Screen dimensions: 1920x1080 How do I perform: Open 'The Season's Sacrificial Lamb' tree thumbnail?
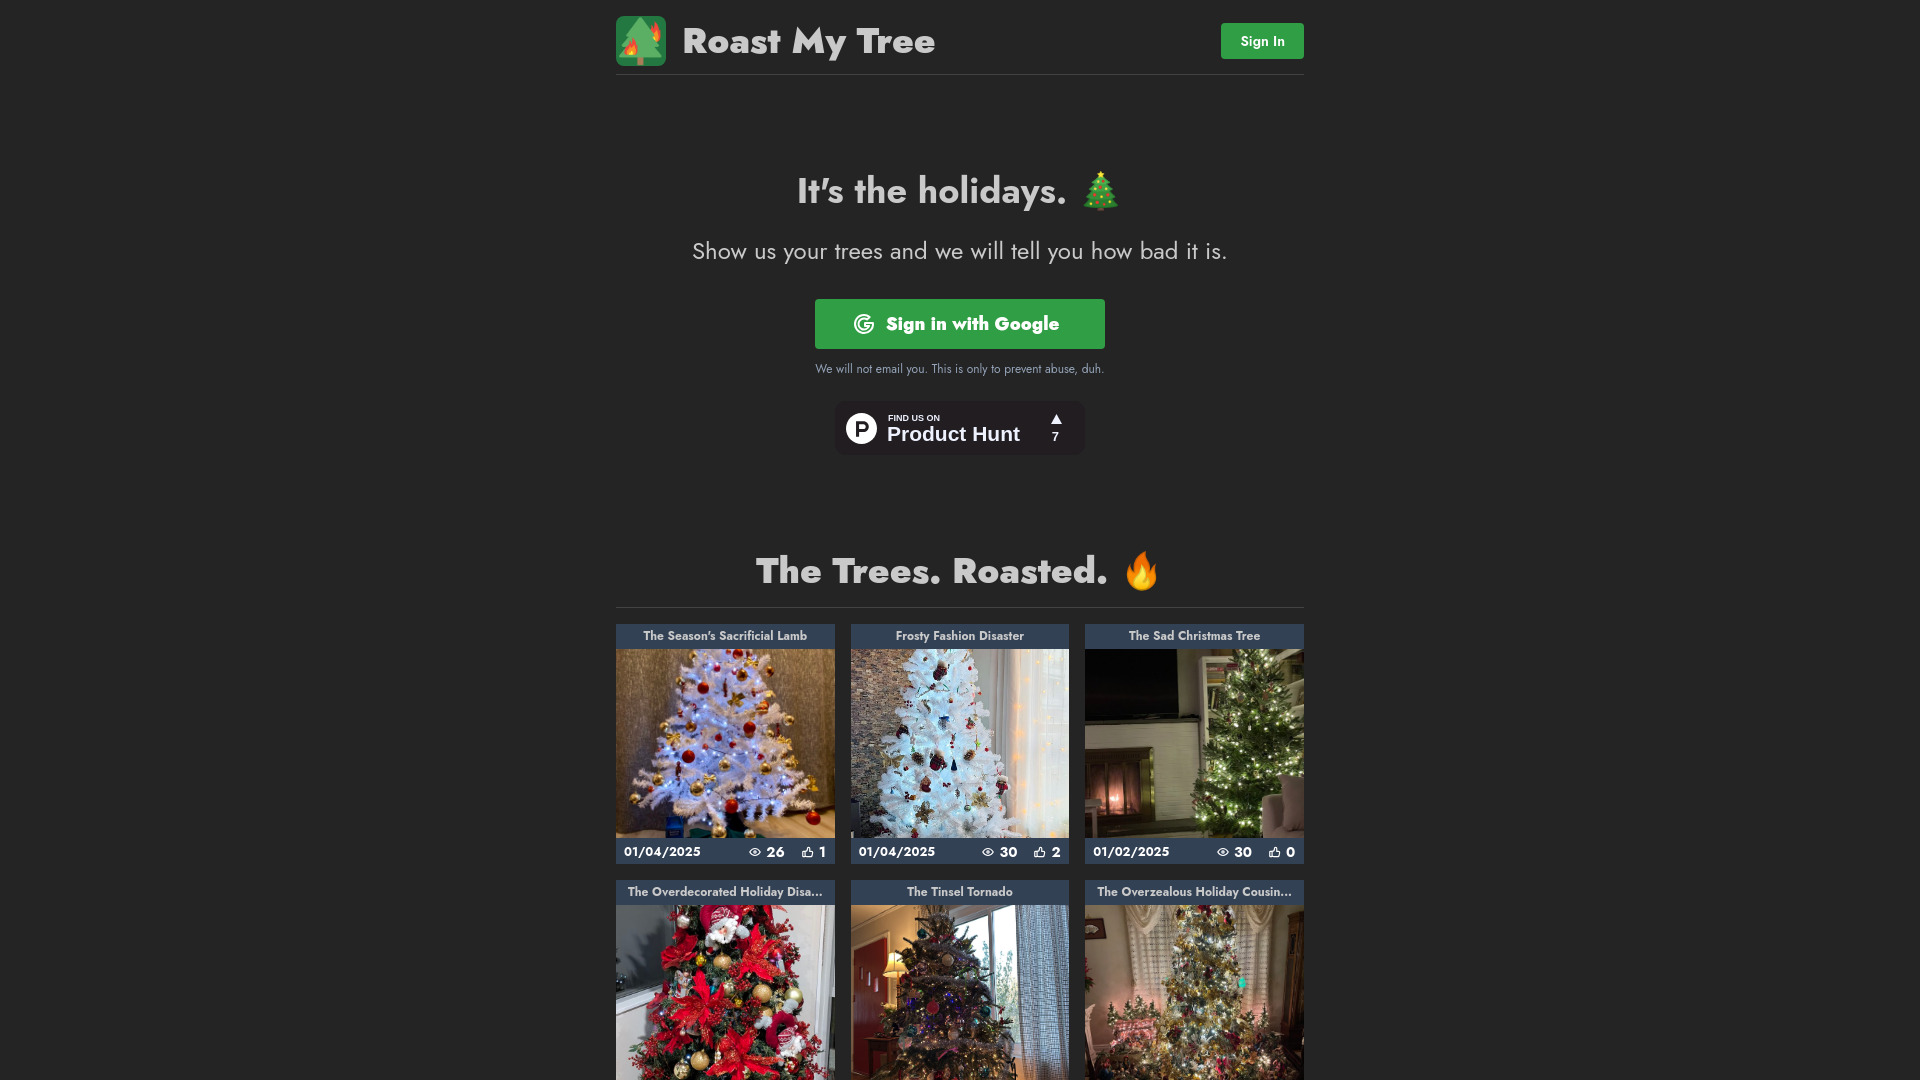point(724,744)
